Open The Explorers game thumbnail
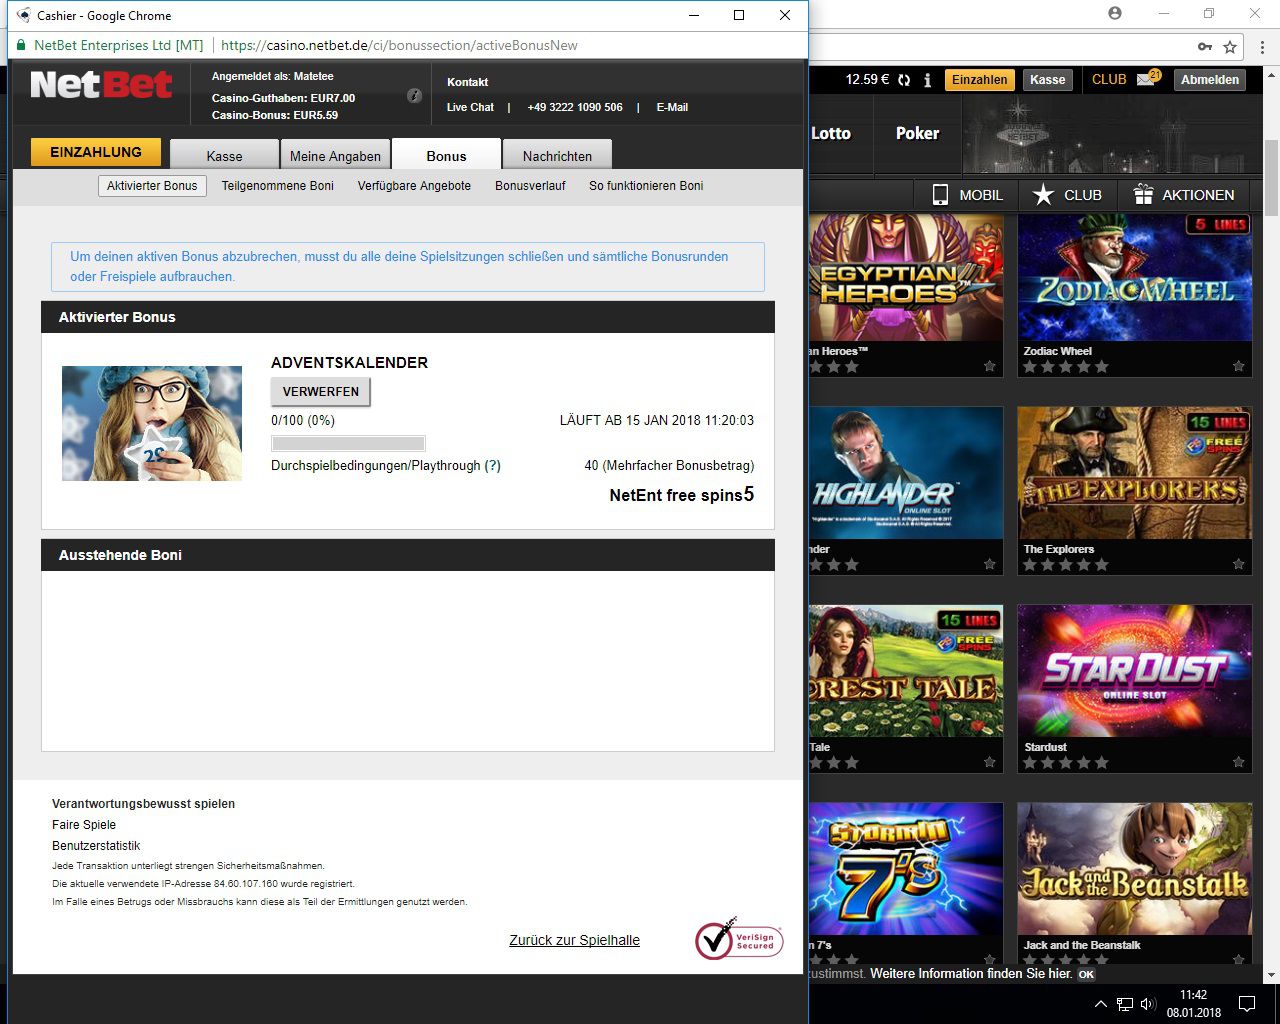The height and width of the screenshot is (1024, 1280). [1135, 473]
